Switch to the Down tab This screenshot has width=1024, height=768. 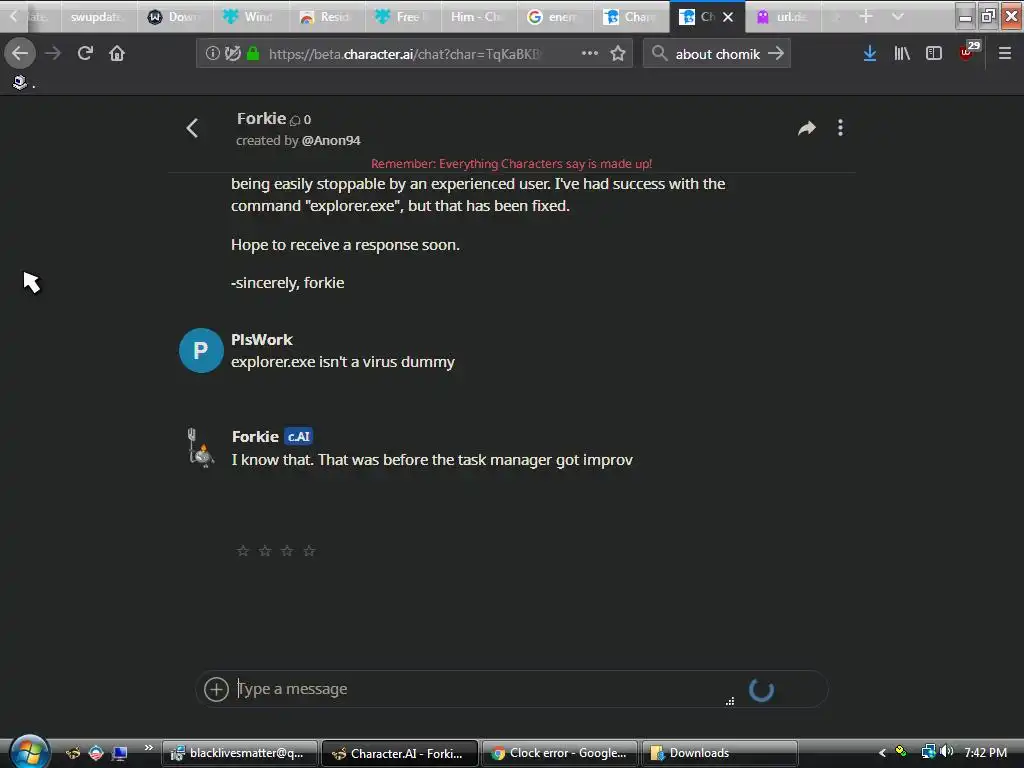point(175,17)
